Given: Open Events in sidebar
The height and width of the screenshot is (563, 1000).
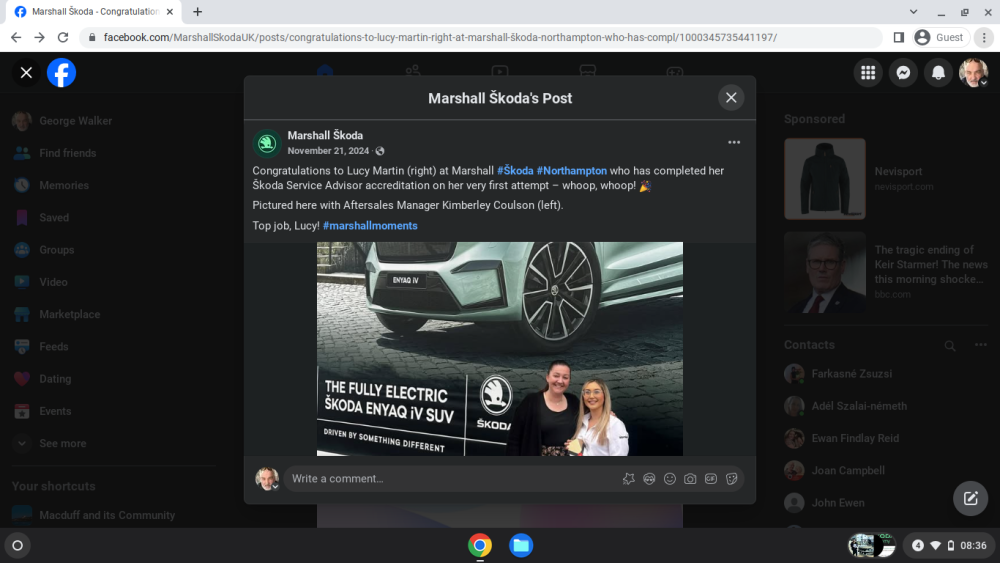Looking at the screenshot, I should click(x=112, y=411).
